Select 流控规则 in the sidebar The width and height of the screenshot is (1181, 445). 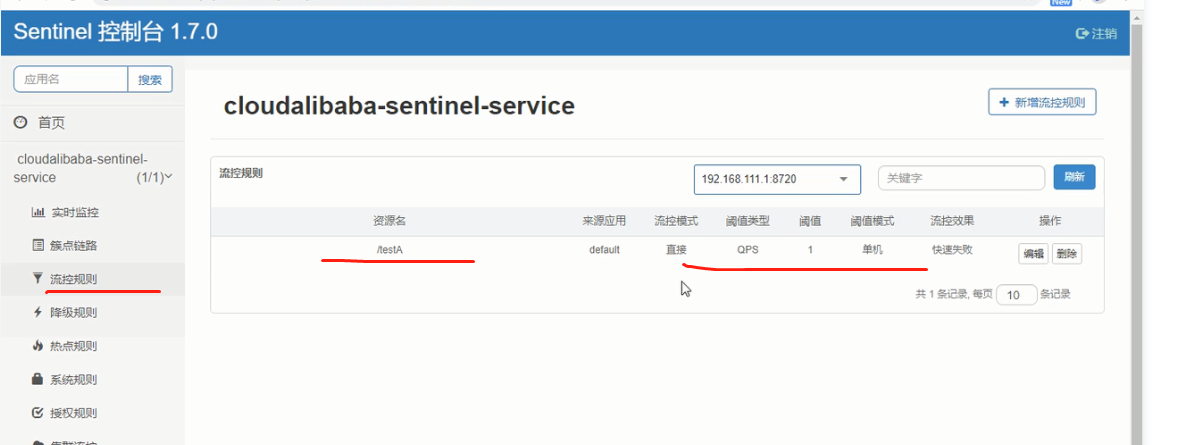(x=73, y=279)
